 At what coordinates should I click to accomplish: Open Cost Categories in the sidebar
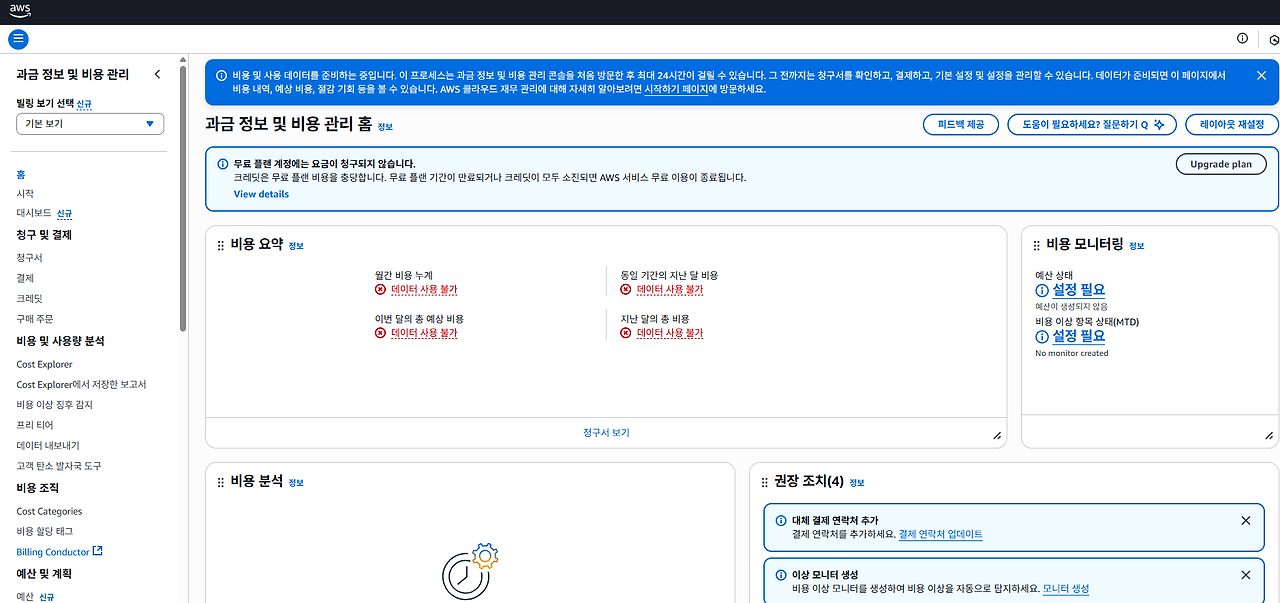click(49, 511)
